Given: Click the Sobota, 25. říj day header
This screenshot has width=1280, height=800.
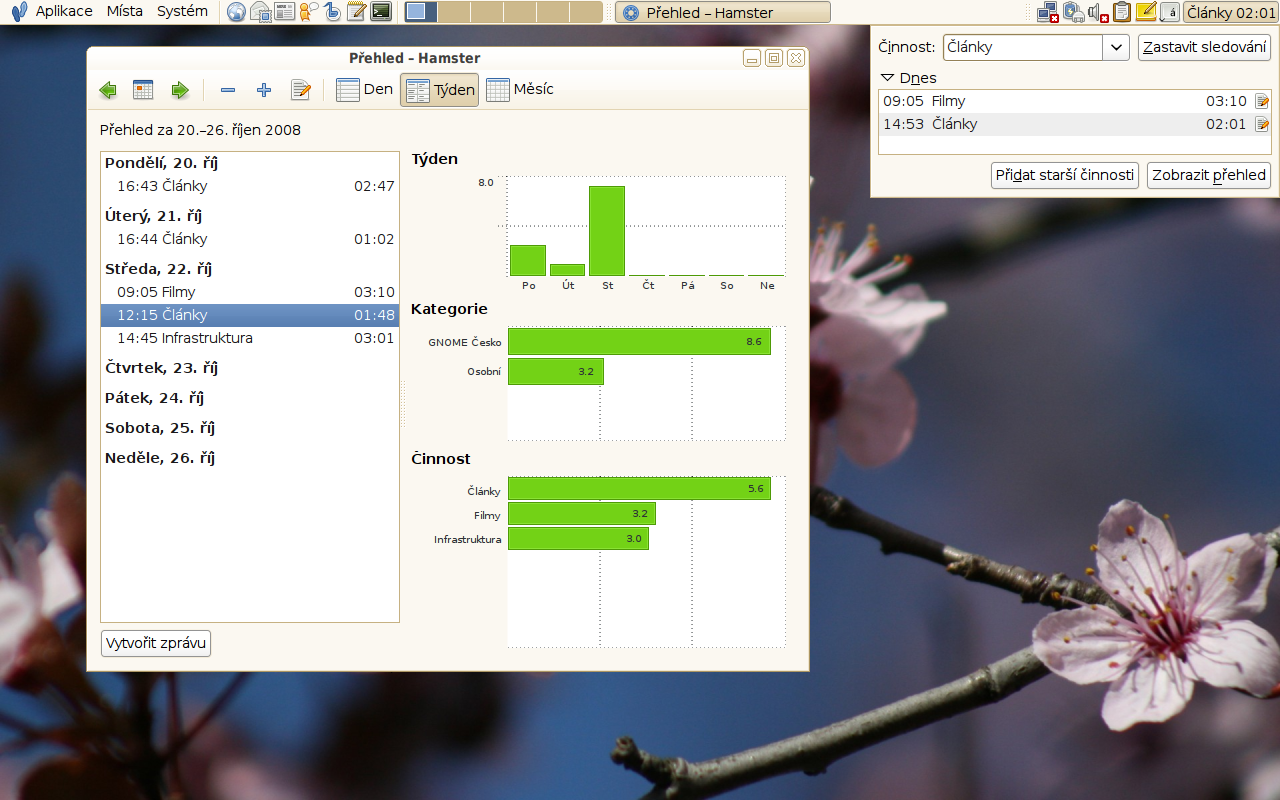Looking at the screenshot, I should click(x=160, y=428).
